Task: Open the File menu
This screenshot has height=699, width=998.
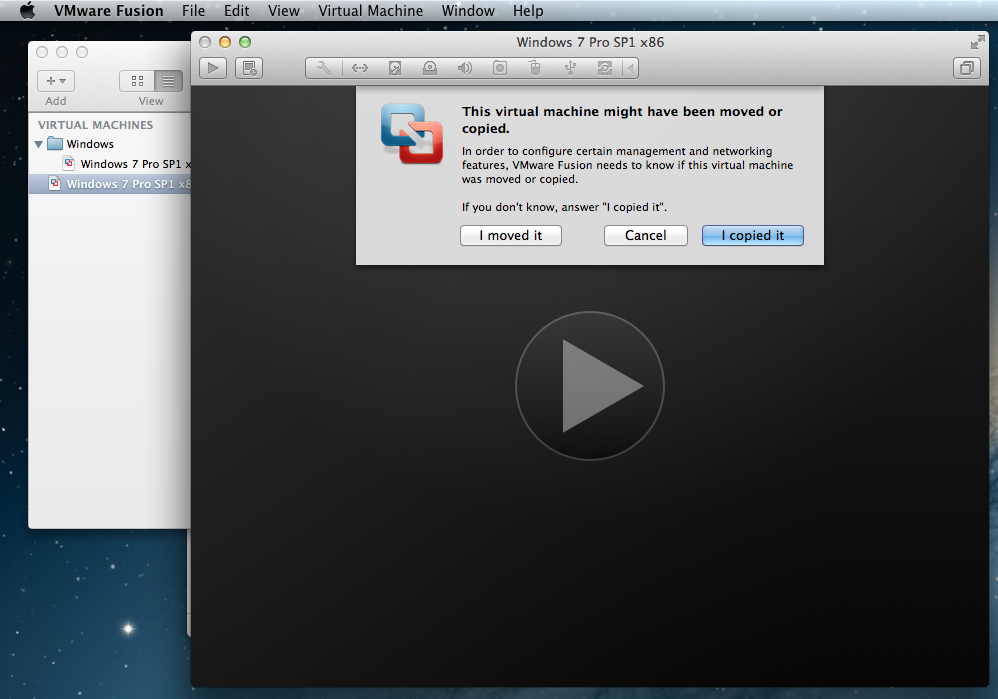Action: [x=193, y=11]
